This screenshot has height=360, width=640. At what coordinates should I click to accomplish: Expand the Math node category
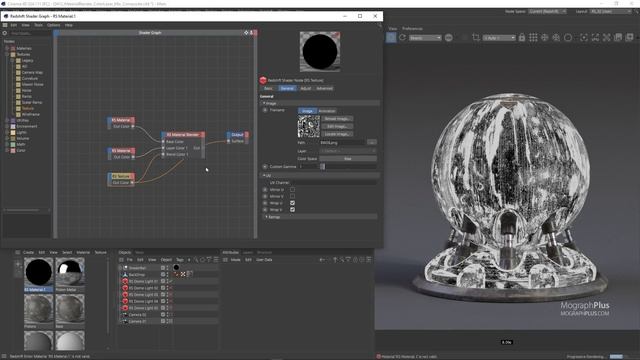pyautogui.click(x=7, y=144)
